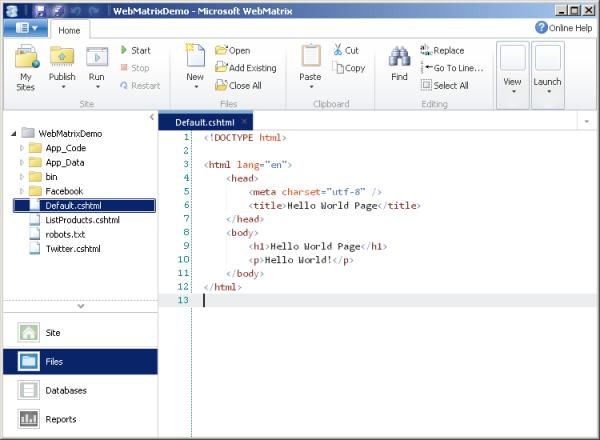The height and width of the screenshot is (440, 600).
Task: Open the My Sites icon
Action: point(26,57)
